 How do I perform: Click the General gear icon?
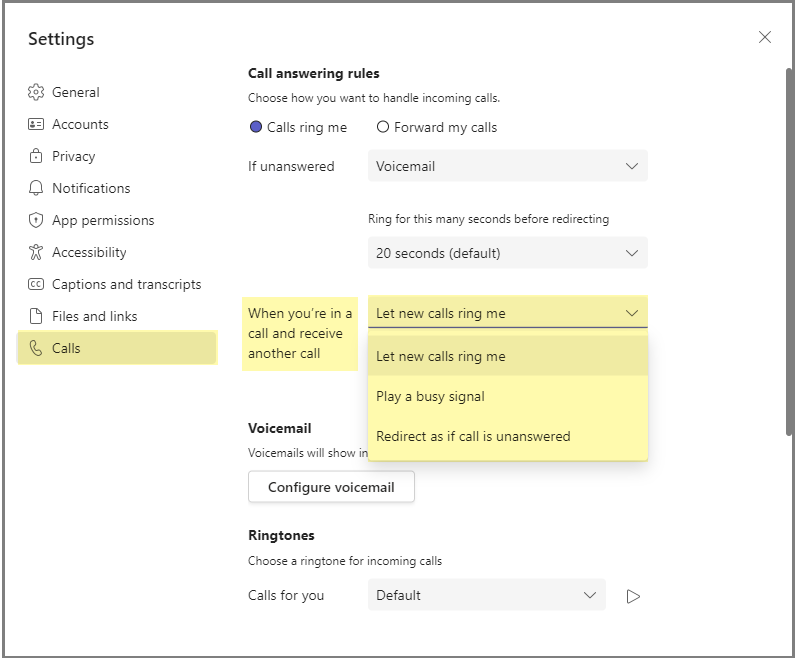click(x=36, y=92)
